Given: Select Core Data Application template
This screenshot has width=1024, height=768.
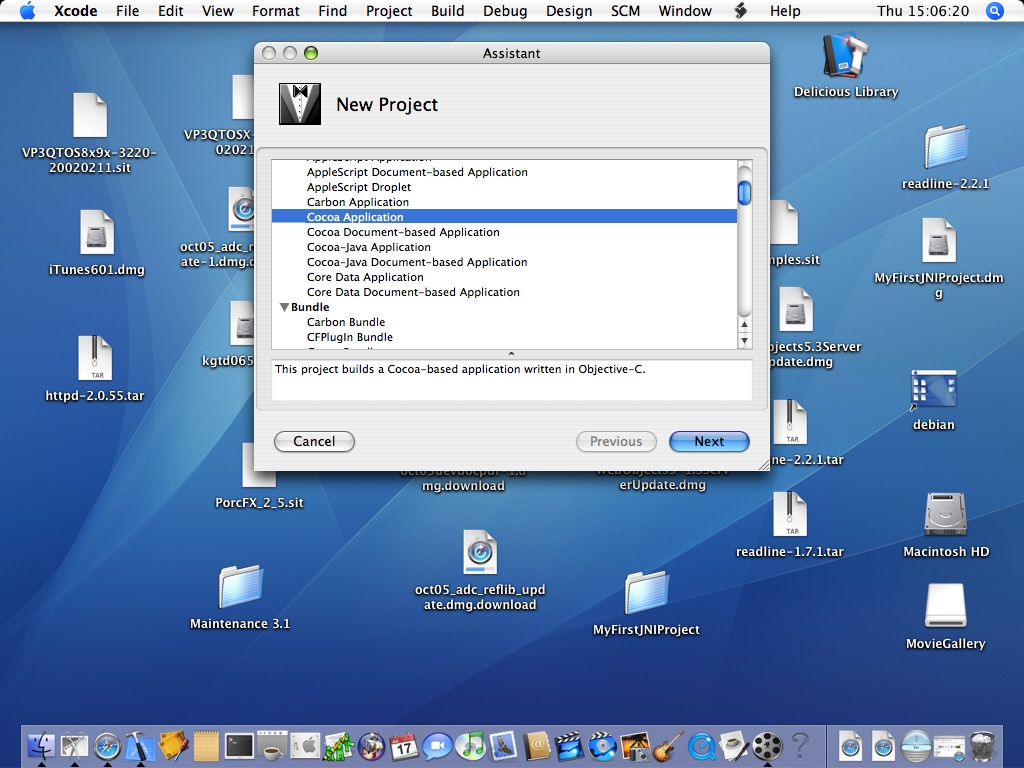Looking at the screenshot, I should point(365,277).
